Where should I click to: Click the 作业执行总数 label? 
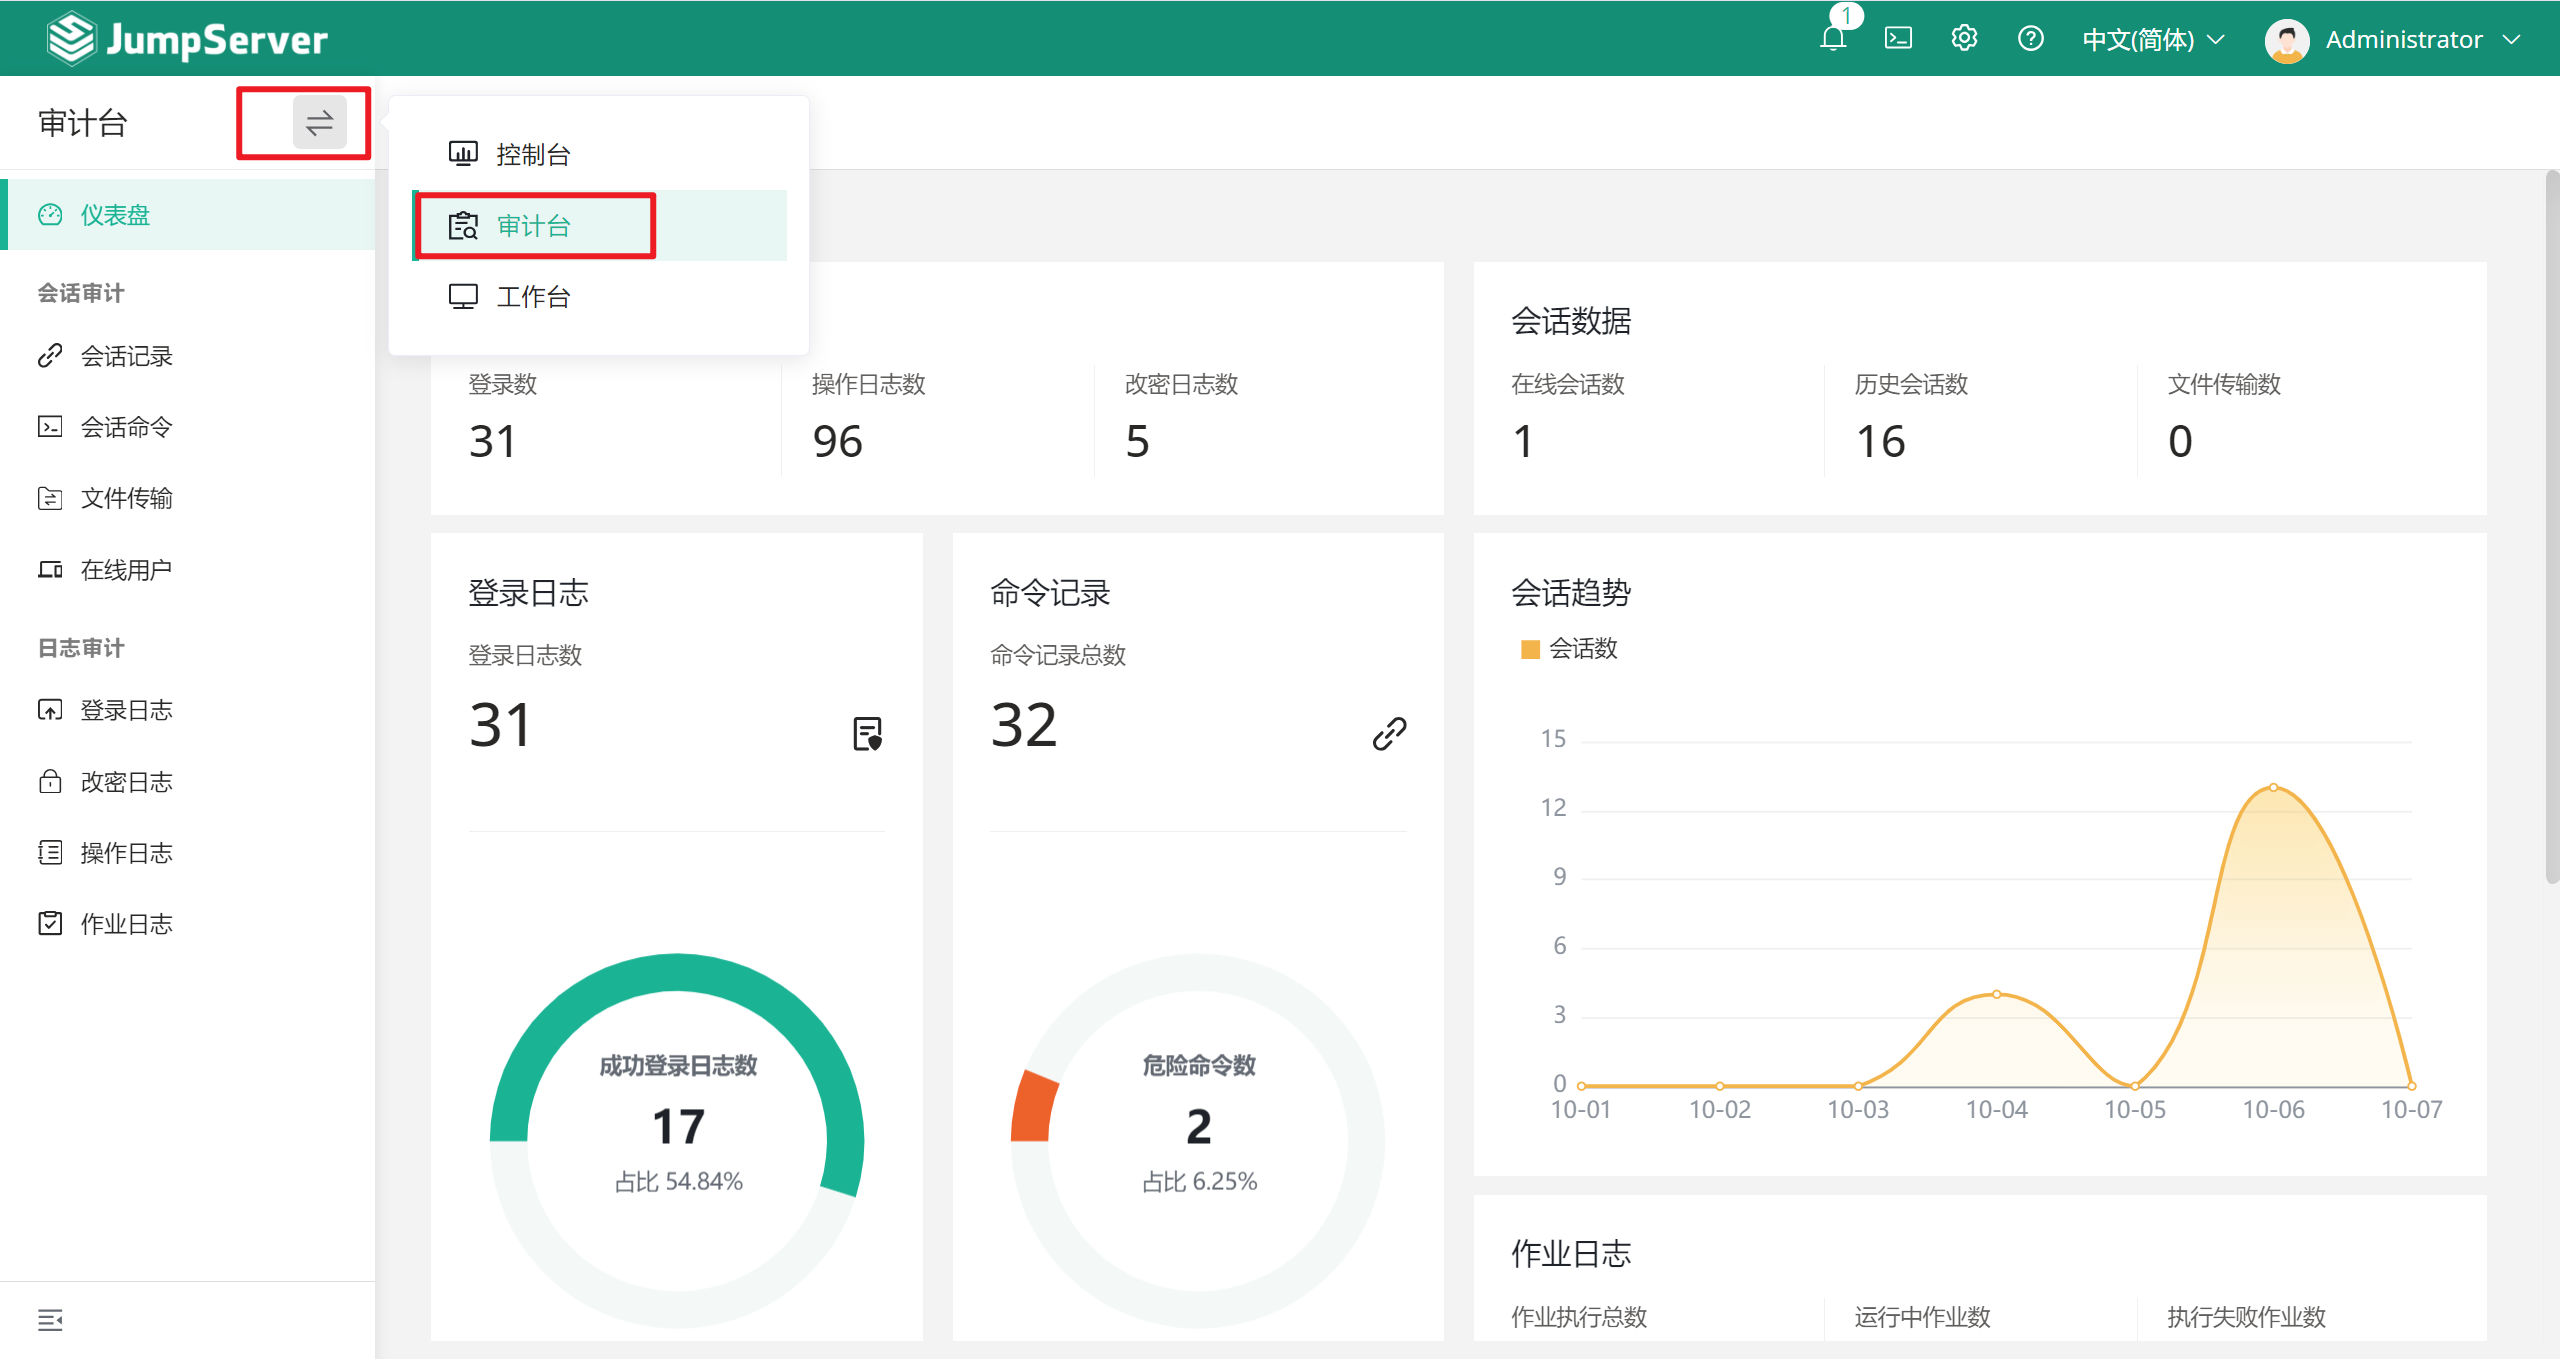(1579, 1317)
